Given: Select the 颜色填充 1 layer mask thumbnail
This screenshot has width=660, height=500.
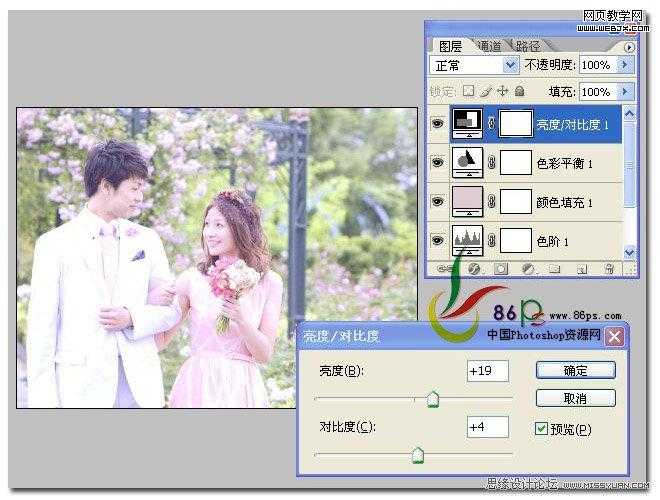Looking at the screenshot, I should point(516,201).
